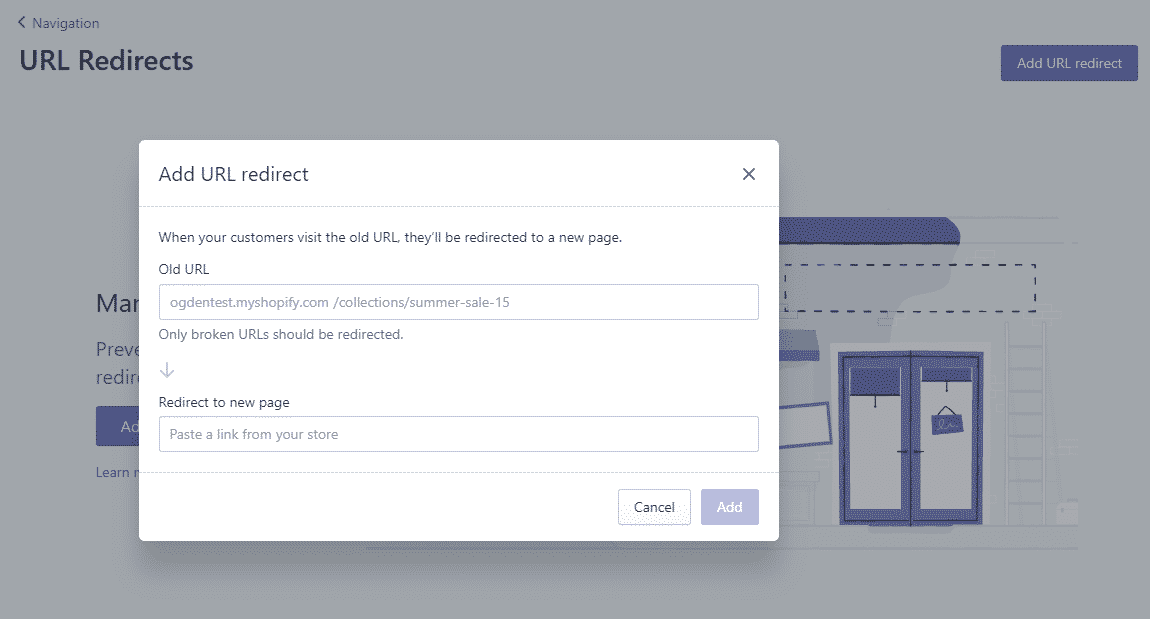Go back via the Navigation breadcrumb text

tap(66, 23)
